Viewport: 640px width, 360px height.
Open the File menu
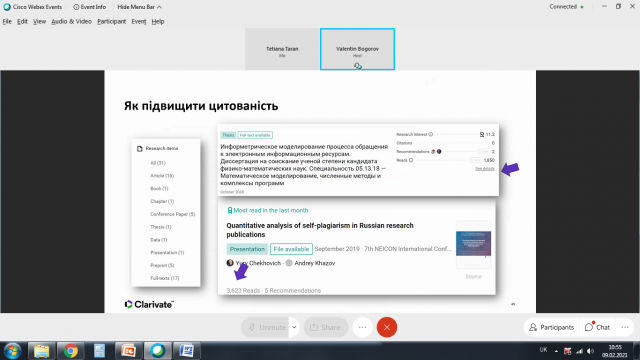(x=7, y=22)
